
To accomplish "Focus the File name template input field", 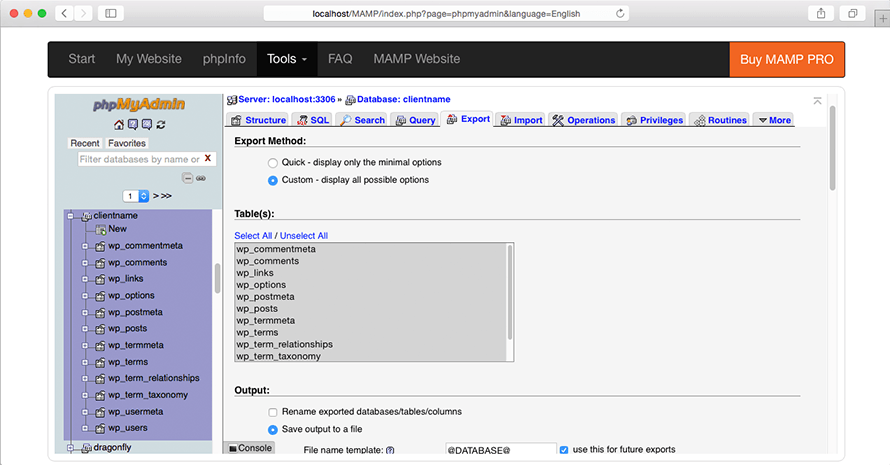I will [501, 449].
